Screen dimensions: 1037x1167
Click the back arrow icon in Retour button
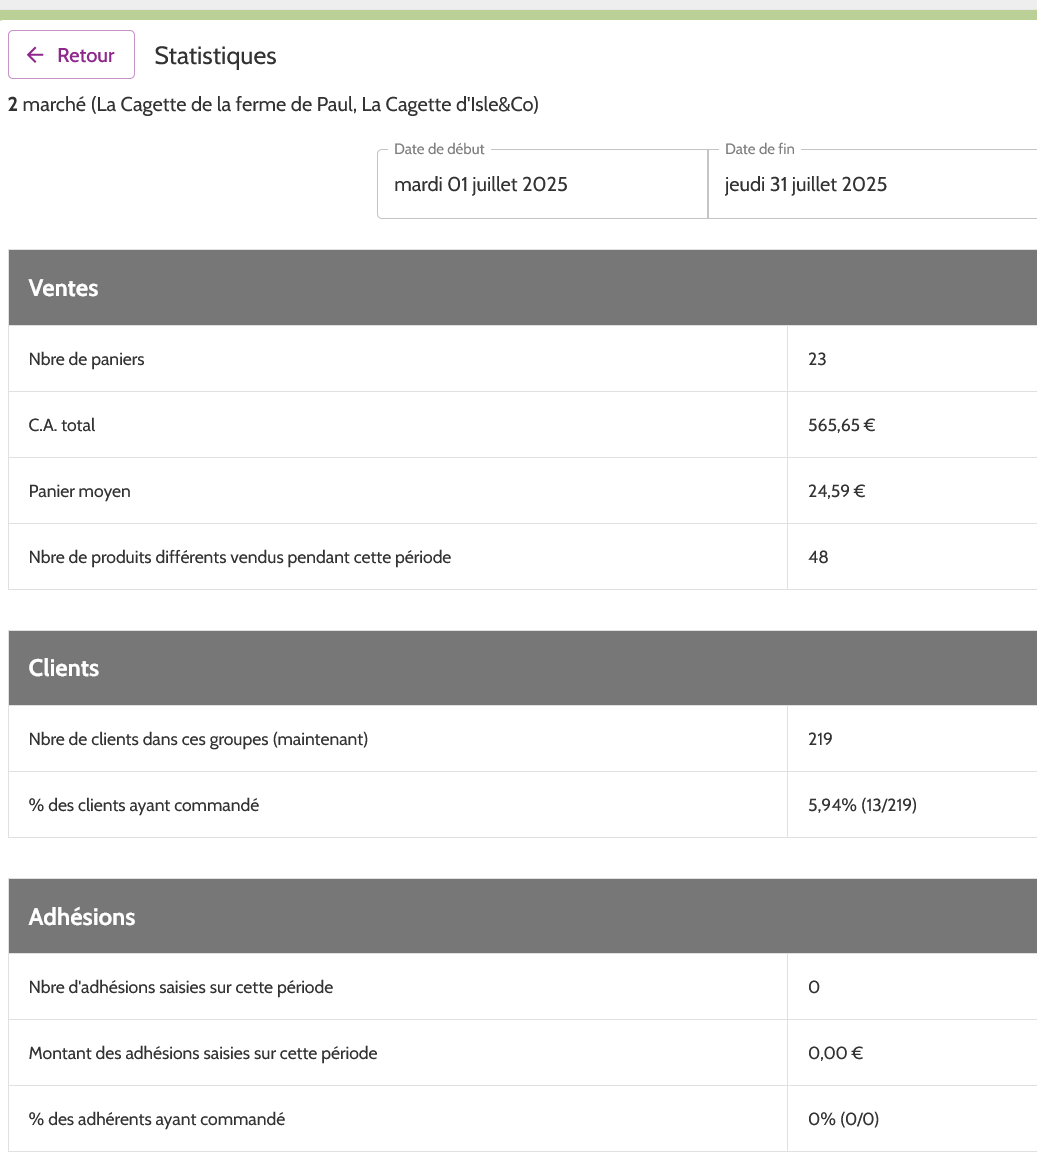pyautogui.click(x=36, y=55)
